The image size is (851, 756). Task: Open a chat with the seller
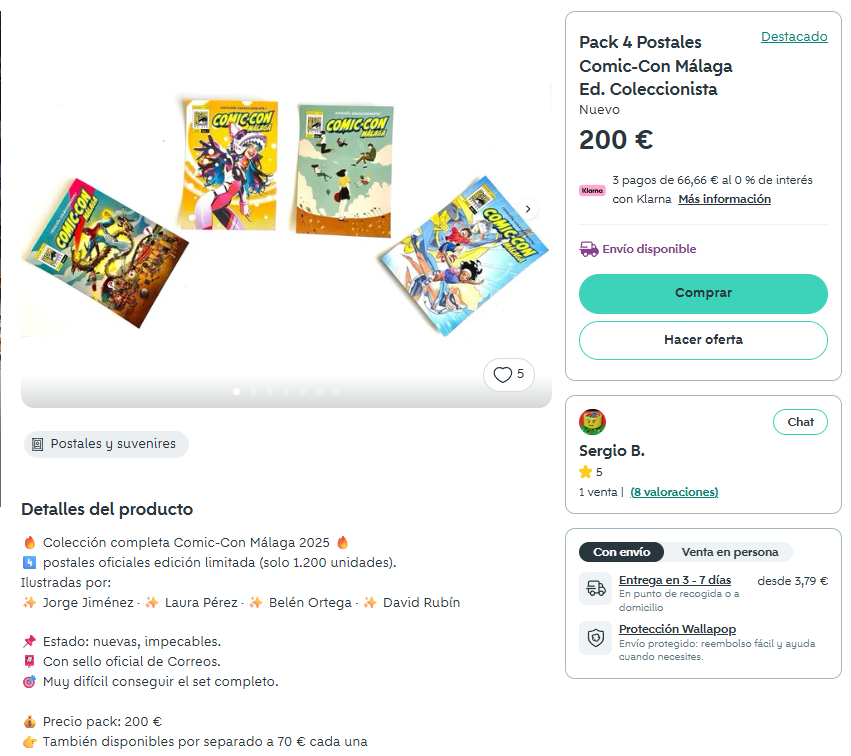point(800,422)
